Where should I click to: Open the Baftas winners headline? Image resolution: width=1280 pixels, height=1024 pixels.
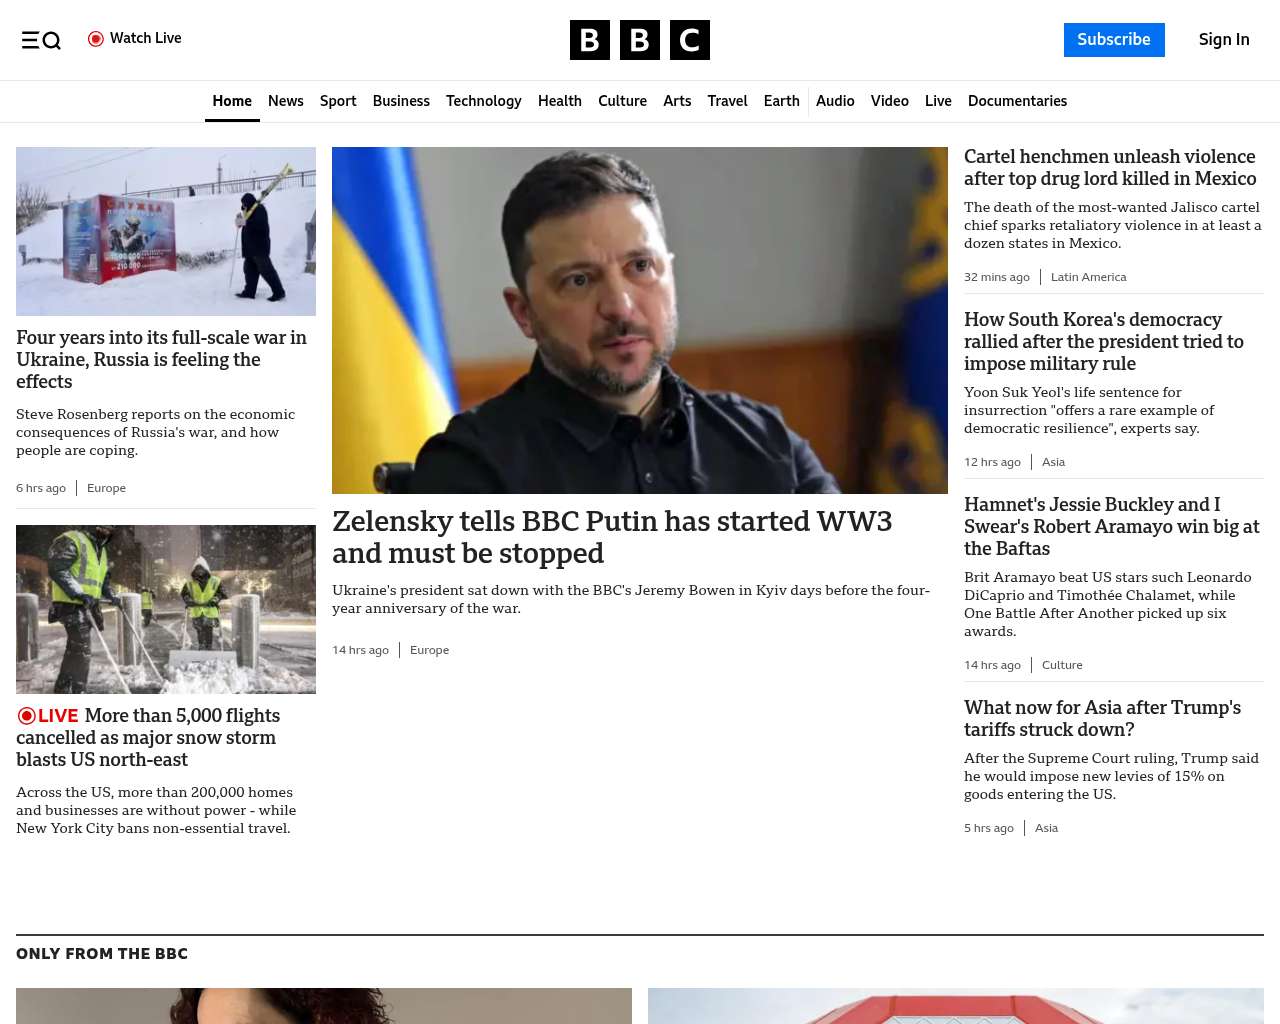1111,526
